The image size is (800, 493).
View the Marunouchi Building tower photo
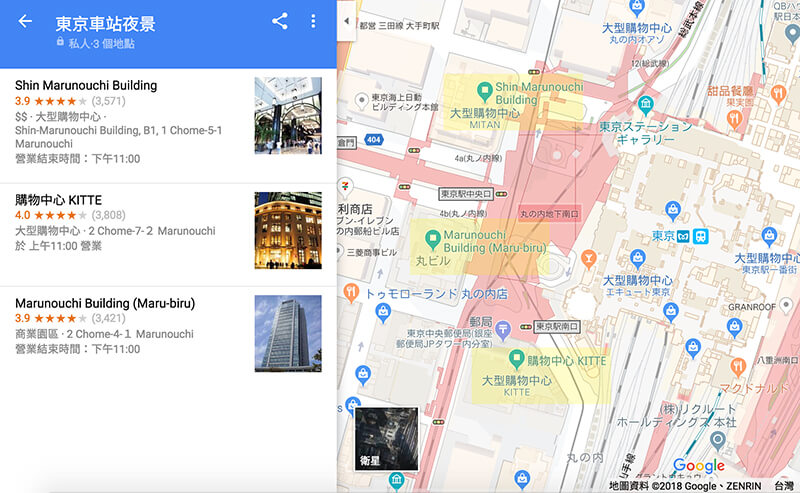288,333
